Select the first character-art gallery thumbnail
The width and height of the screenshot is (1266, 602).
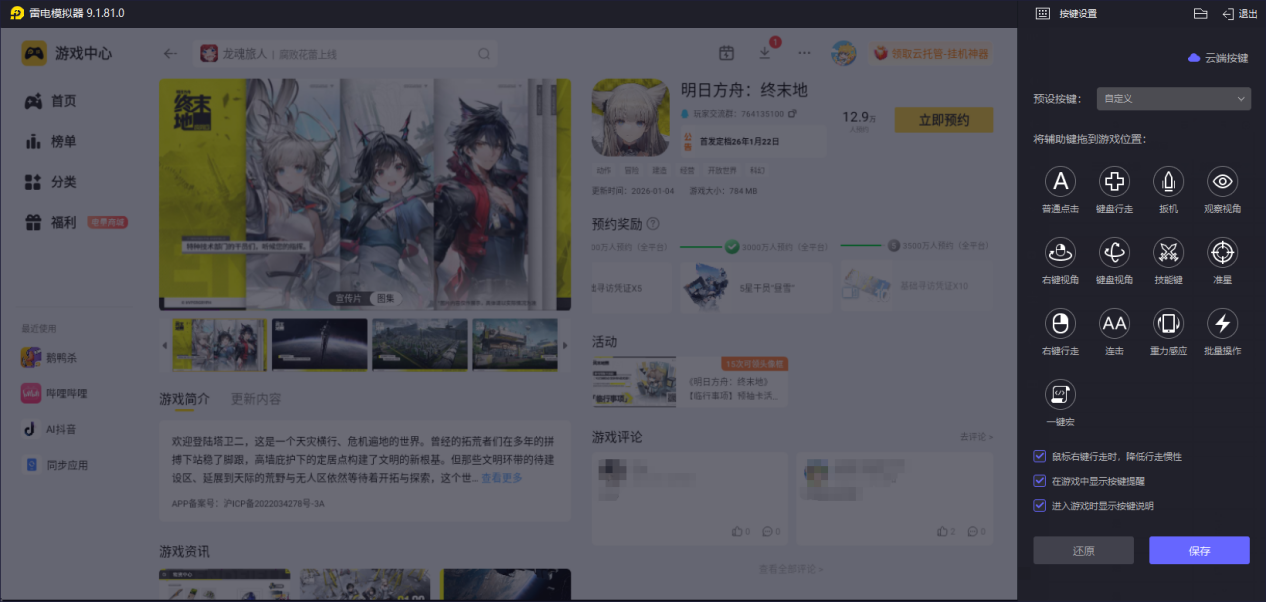pos(220,345)
